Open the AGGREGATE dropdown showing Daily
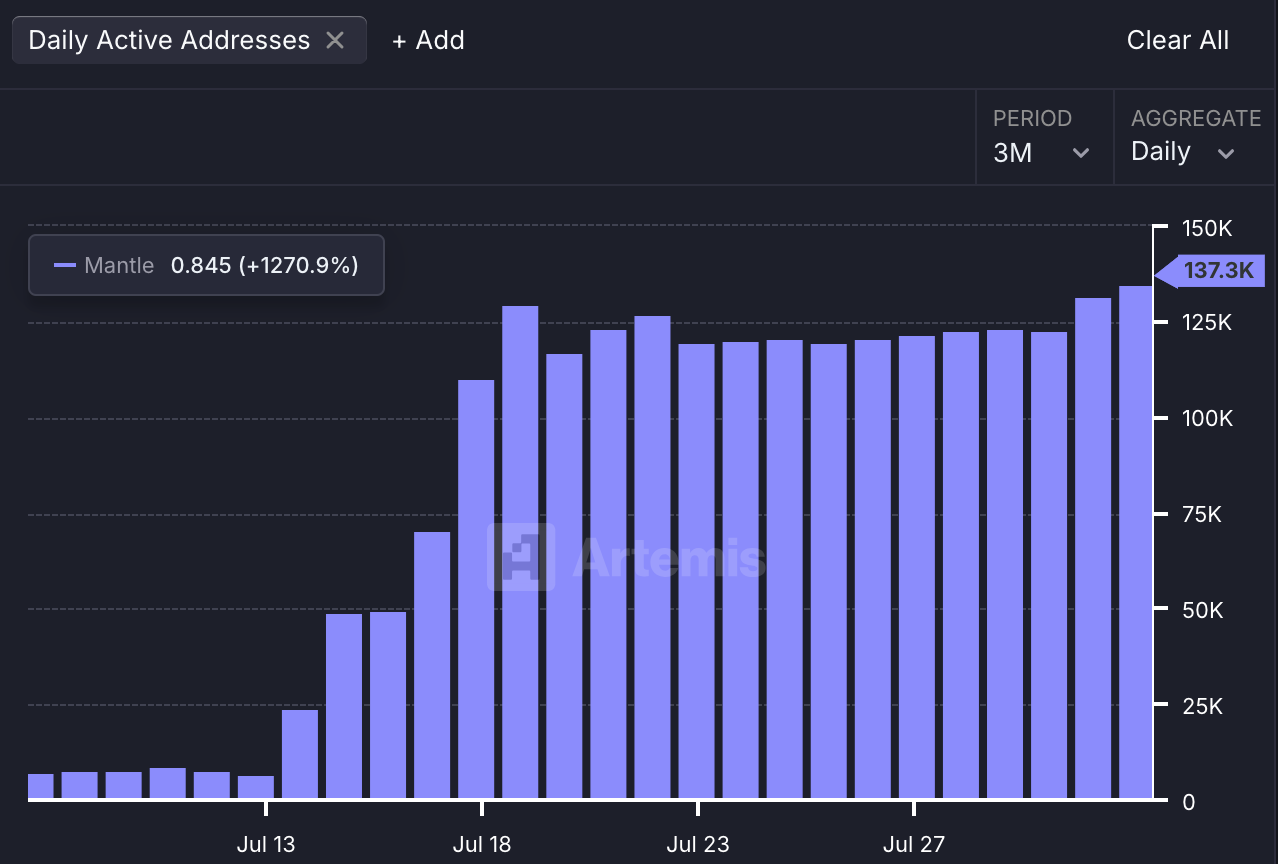Screen dimensions: 1278x864 (1195, 137)
